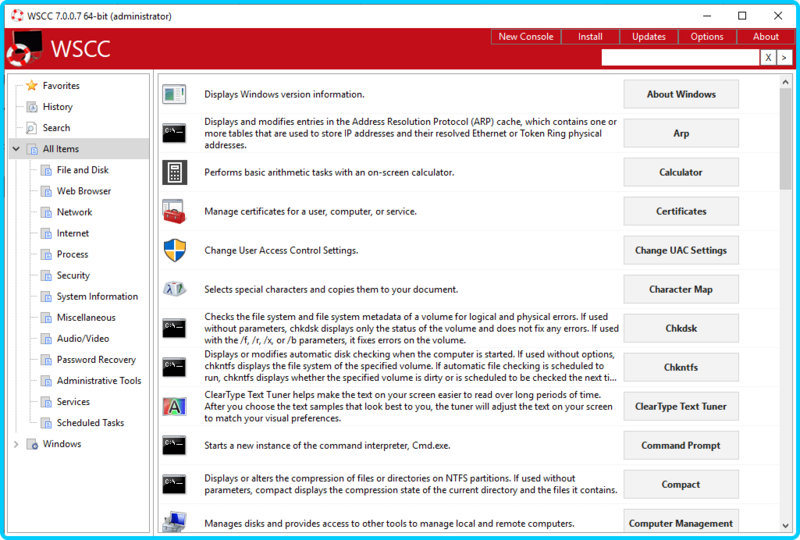Viewport: 800px width, 540px height.
Task: Collapse the All Items tree node
Action: tap(16, 149)
